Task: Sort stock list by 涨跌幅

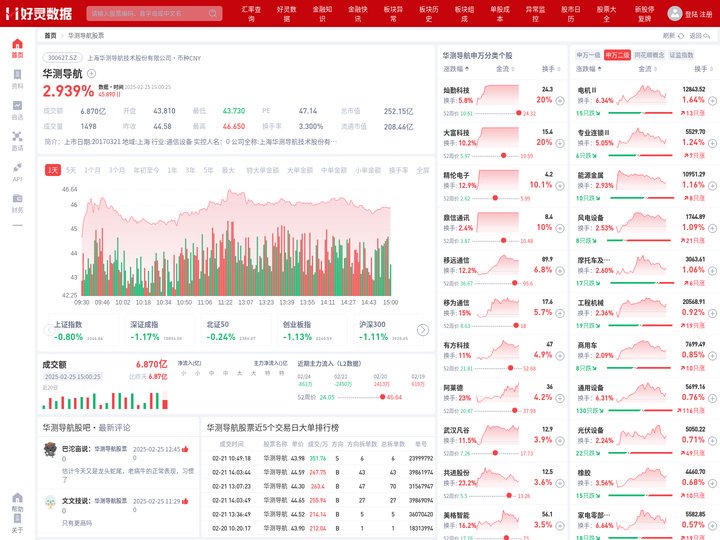Action: click(456, 69)
